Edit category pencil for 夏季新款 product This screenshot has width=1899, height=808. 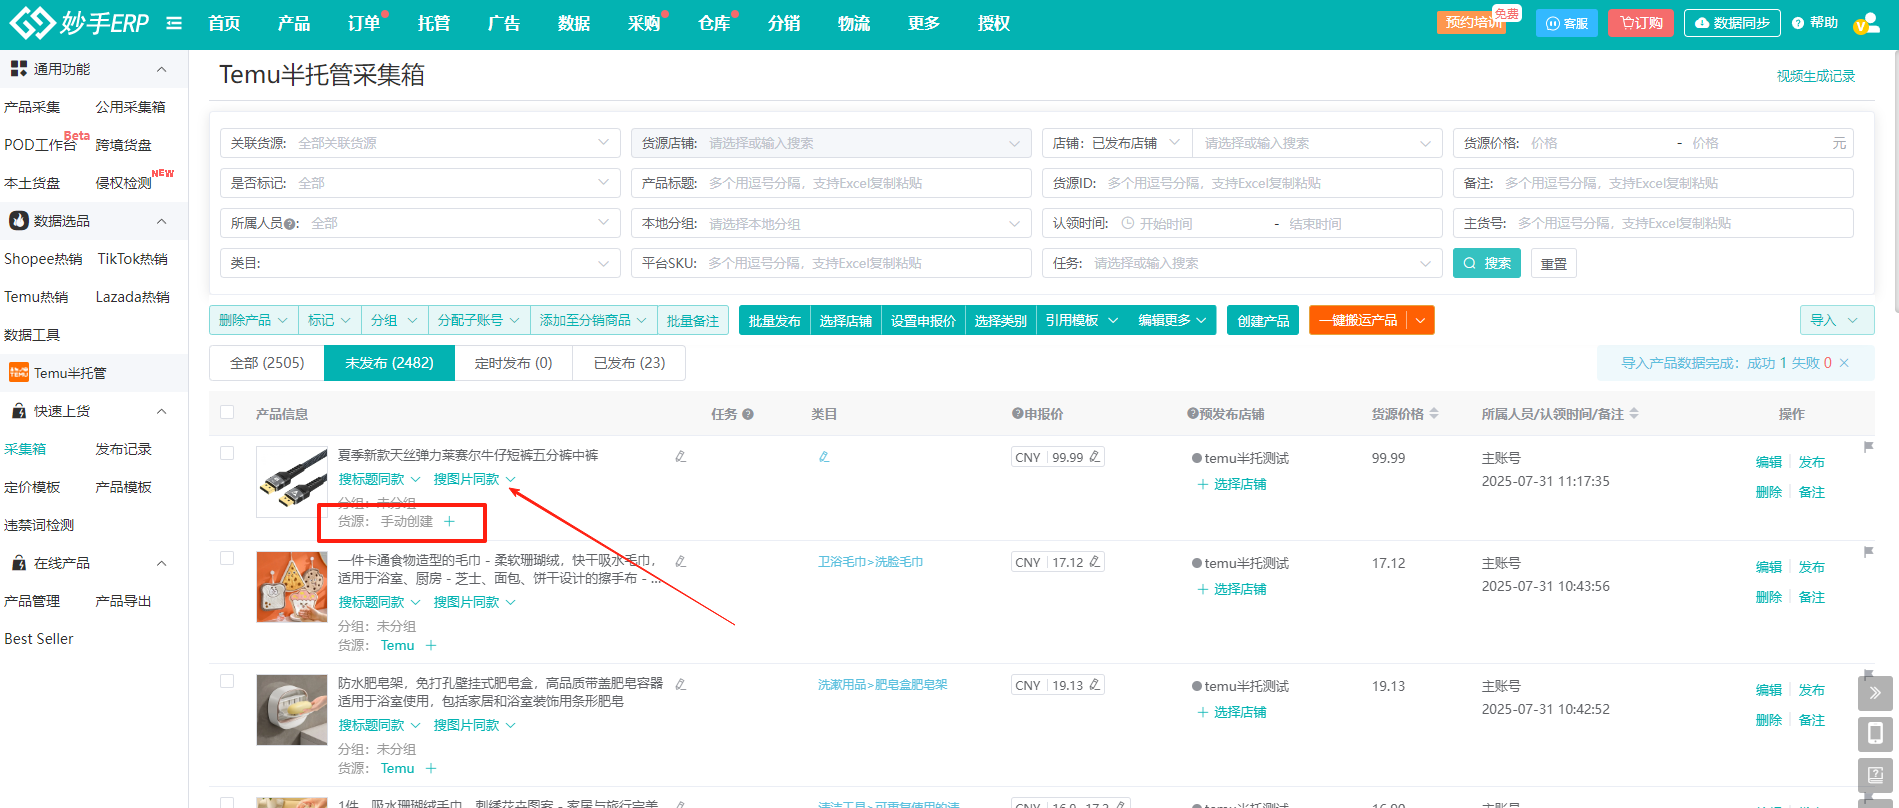[x=824, y=456]
